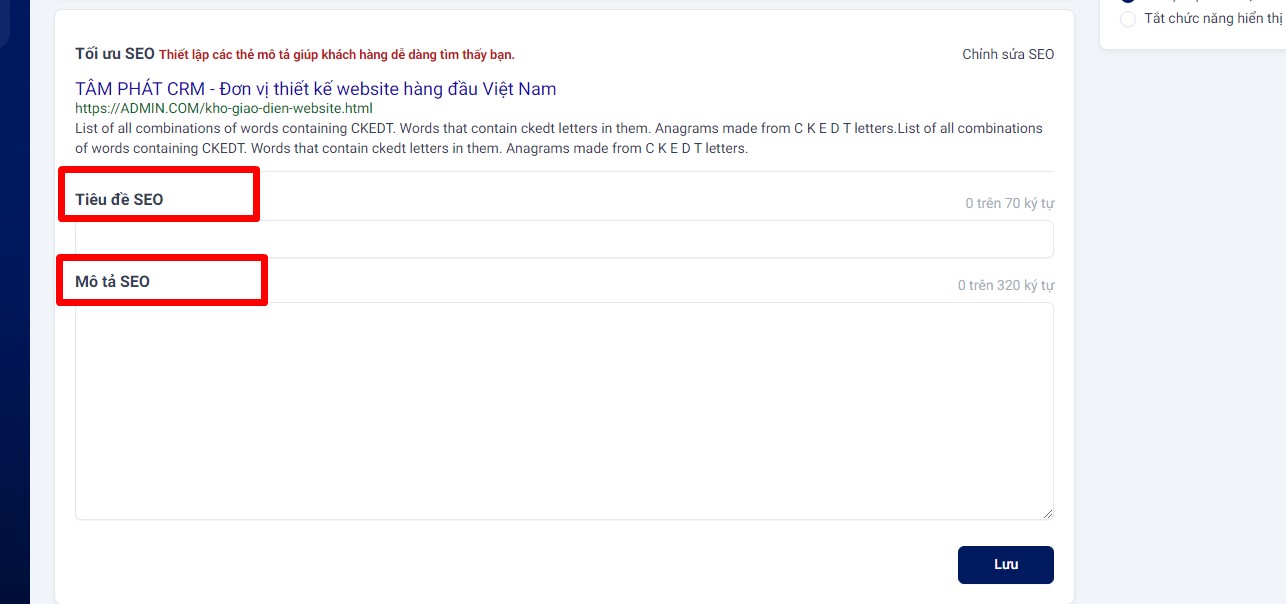
Task: Click the empty area left of Lưu button
Action: [500, 564]
